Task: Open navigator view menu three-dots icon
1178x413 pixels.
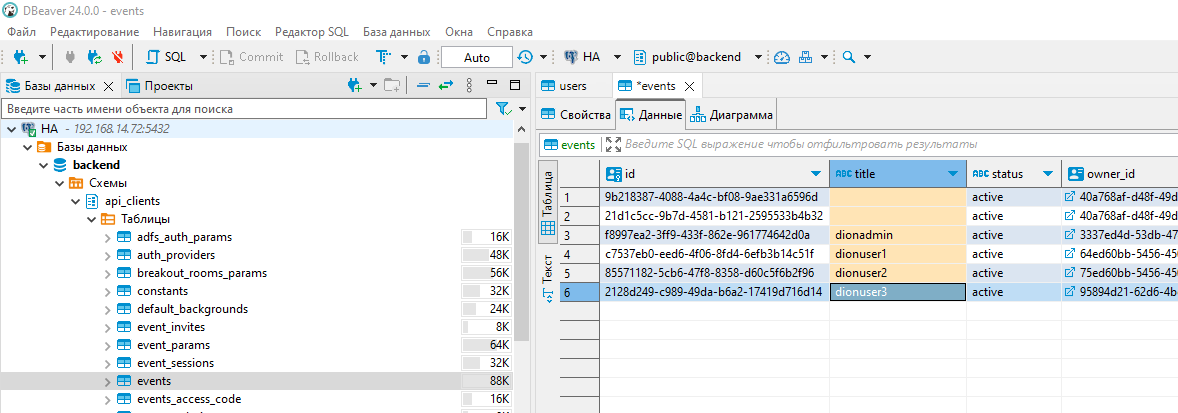Action: tap(469, 86)
